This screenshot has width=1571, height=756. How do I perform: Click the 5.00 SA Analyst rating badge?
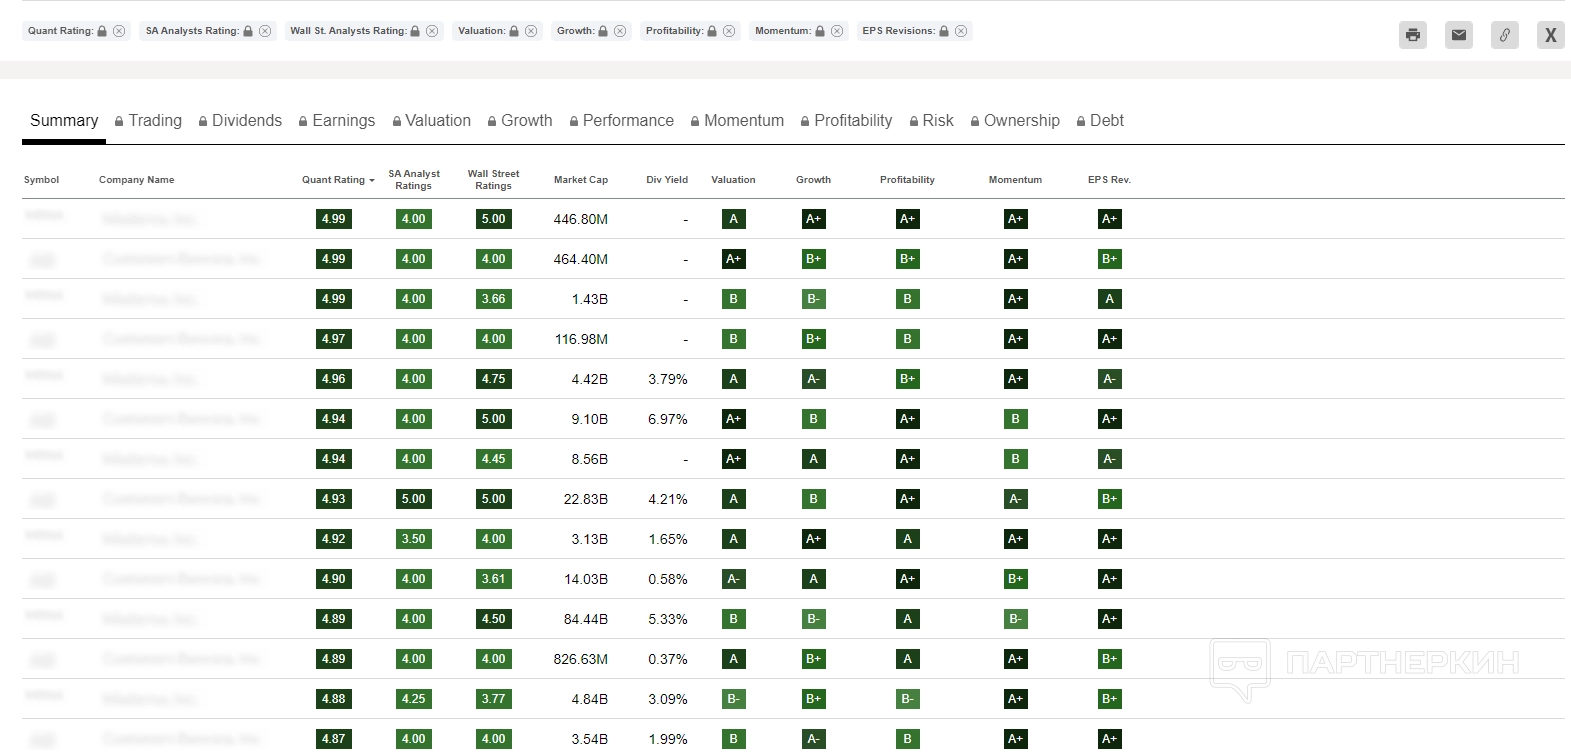coord(413,499)
